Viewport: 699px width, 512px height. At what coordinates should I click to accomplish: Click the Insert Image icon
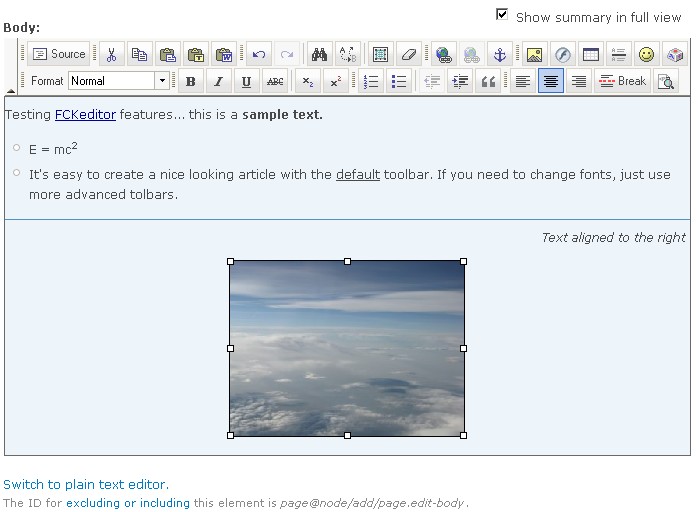click(534, 54)
